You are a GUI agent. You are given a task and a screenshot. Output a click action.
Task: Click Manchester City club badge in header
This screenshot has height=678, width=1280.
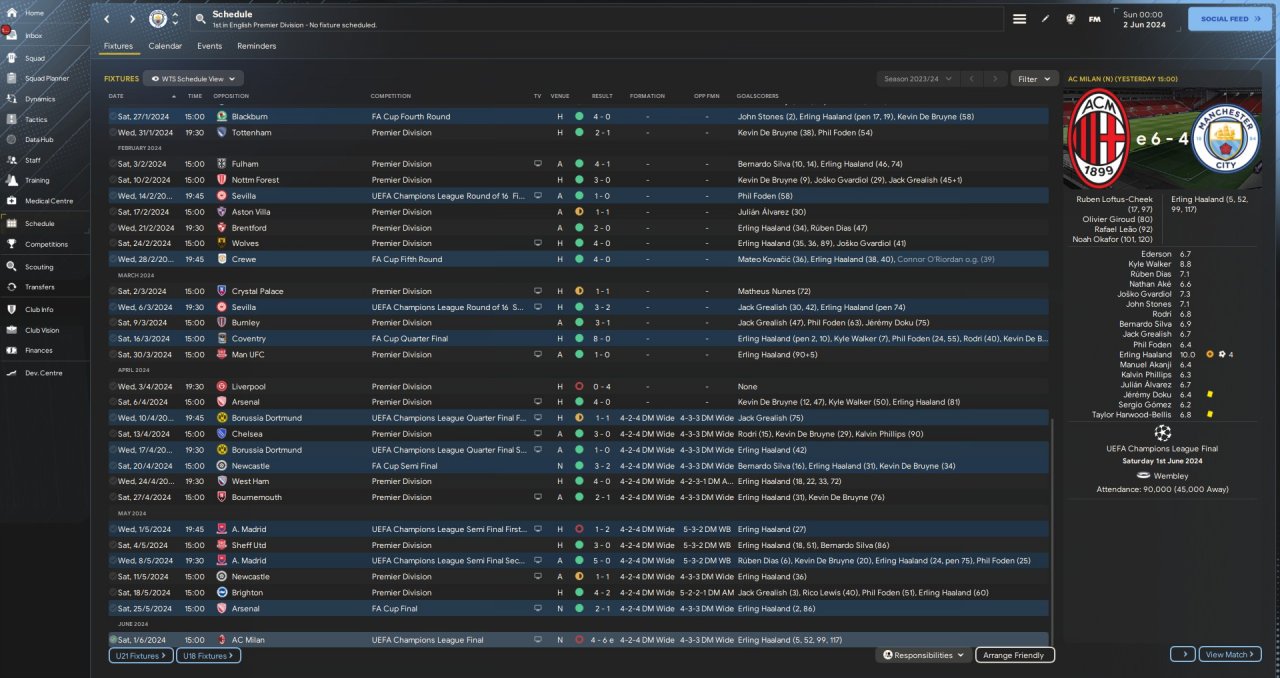[158, 19]
